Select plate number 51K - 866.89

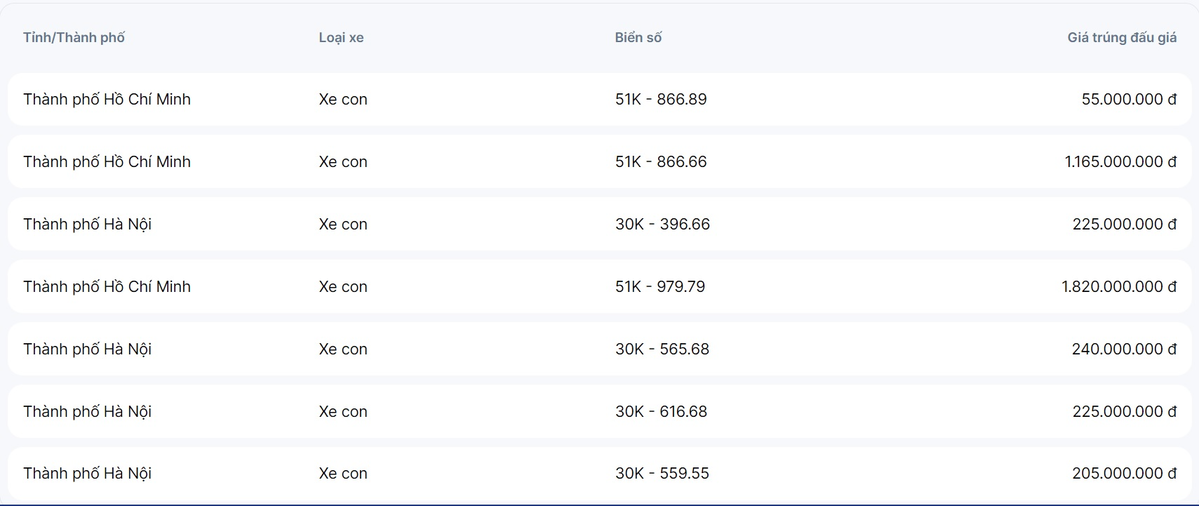pyautogui.click(x=660, y=100)
